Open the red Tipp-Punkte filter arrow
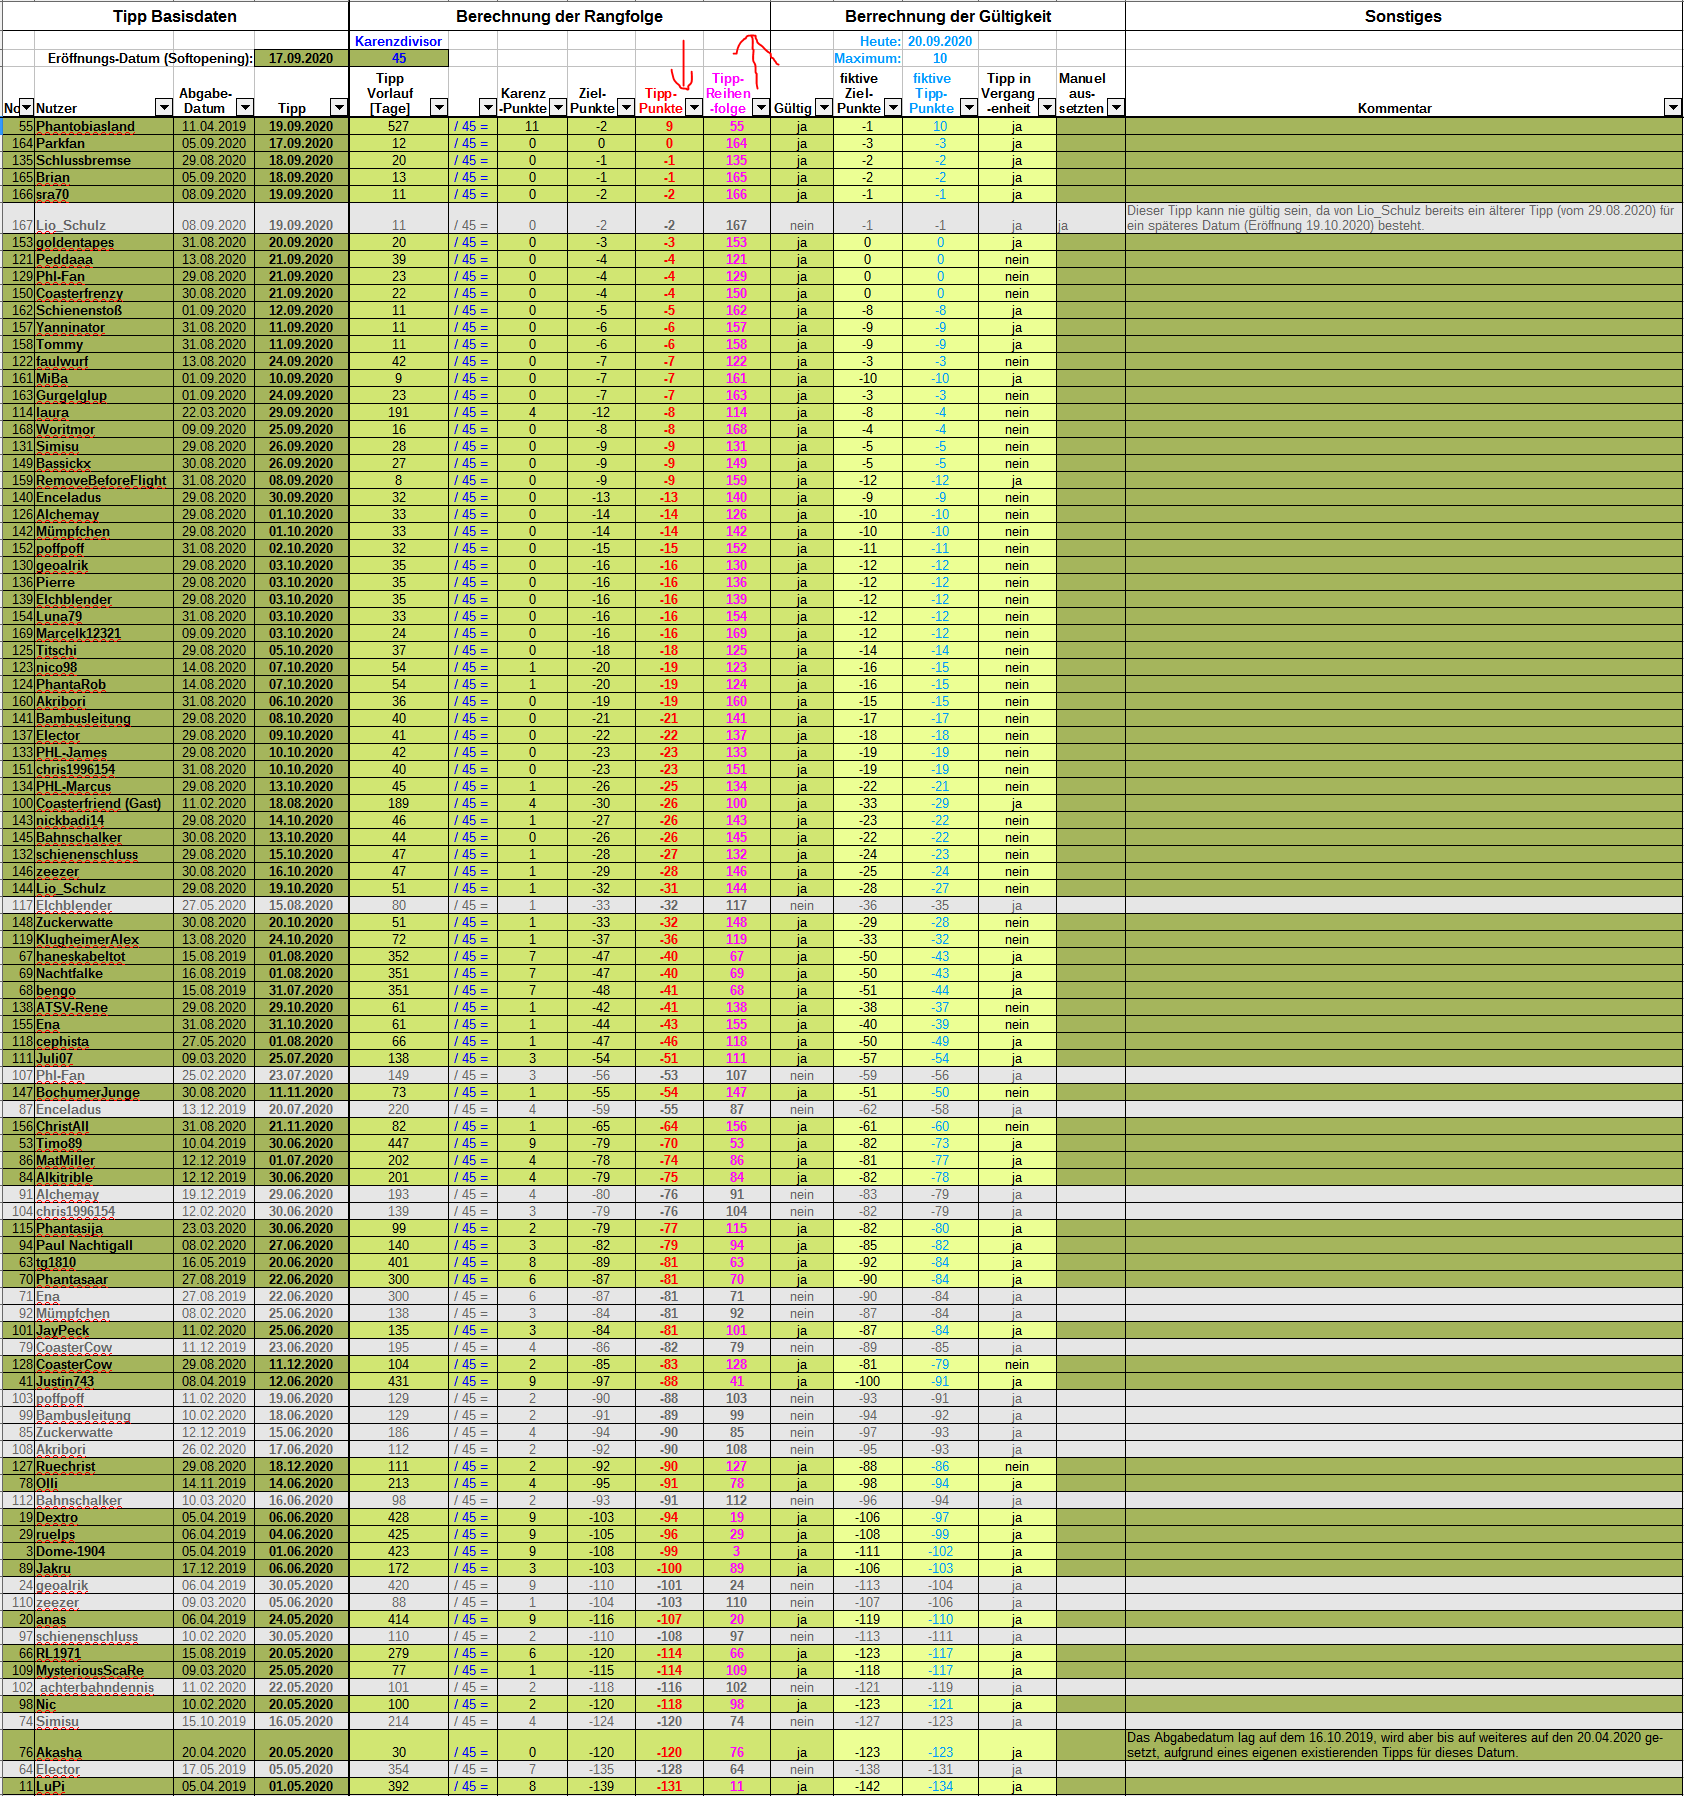The height and width of the screenshot is (1796, 1684). [x=693, y=108]
